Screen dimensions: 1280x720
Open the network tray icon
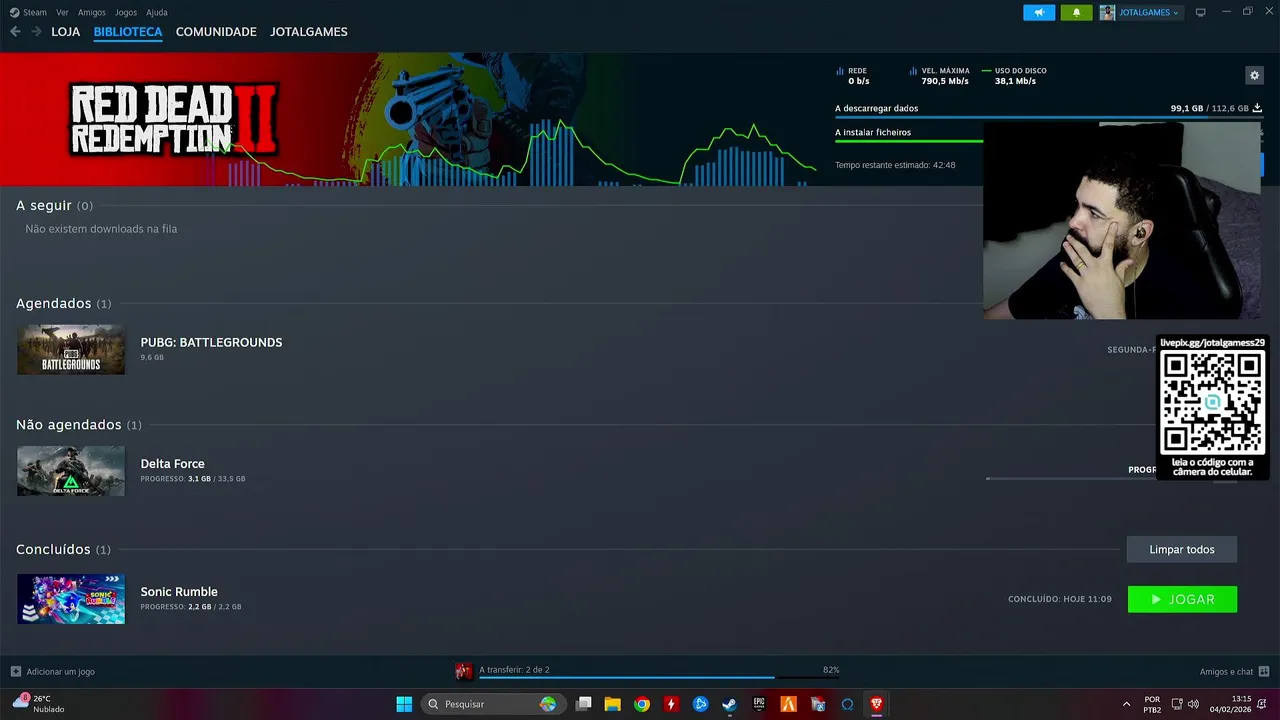tap(1177, 704)
